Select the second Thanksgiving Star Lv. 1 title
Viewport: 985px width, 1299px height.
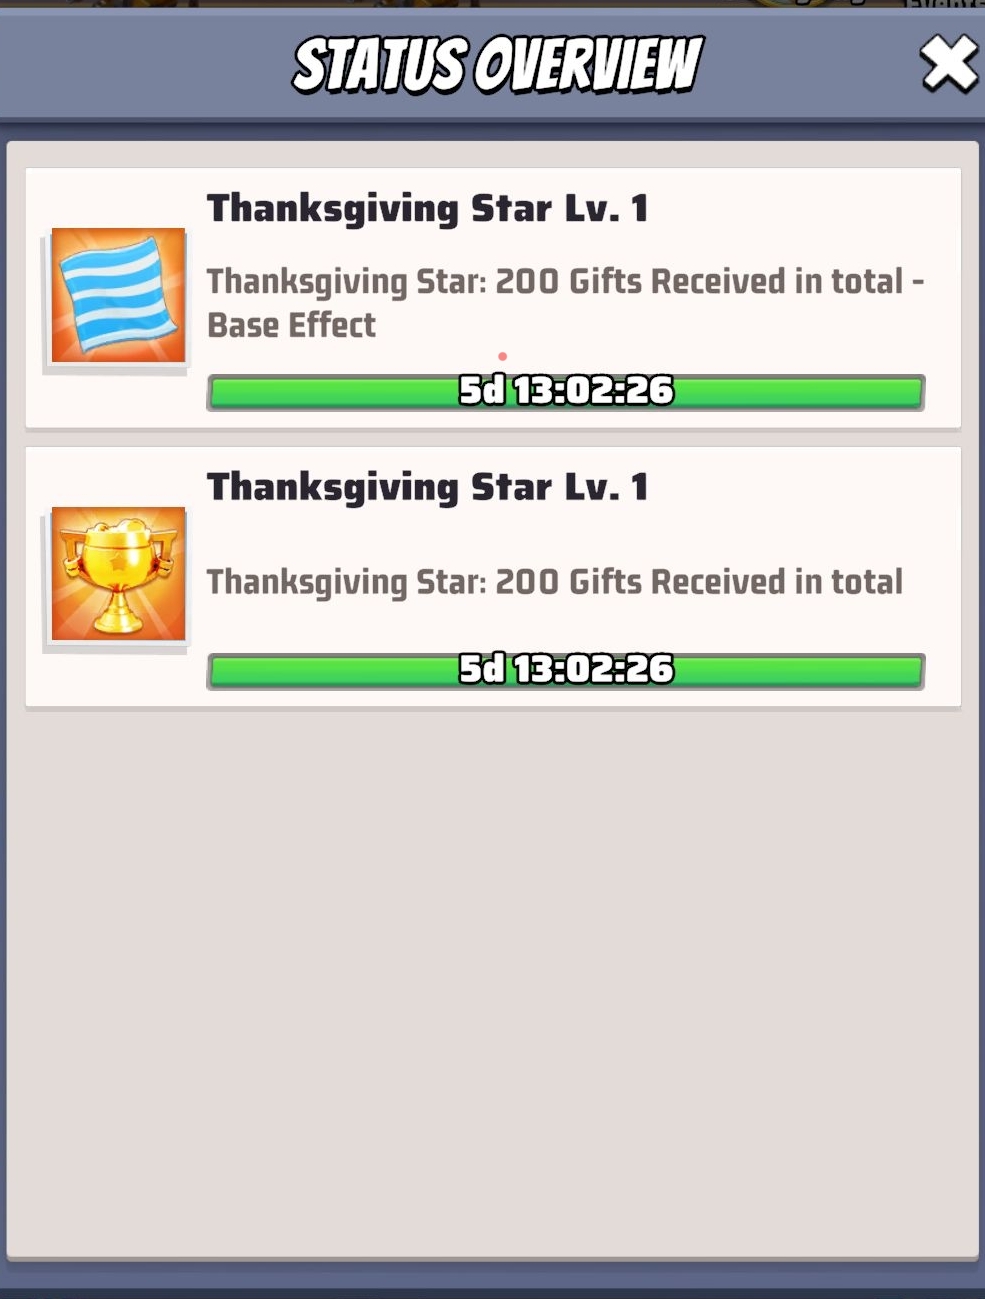[x=427, y=488]
